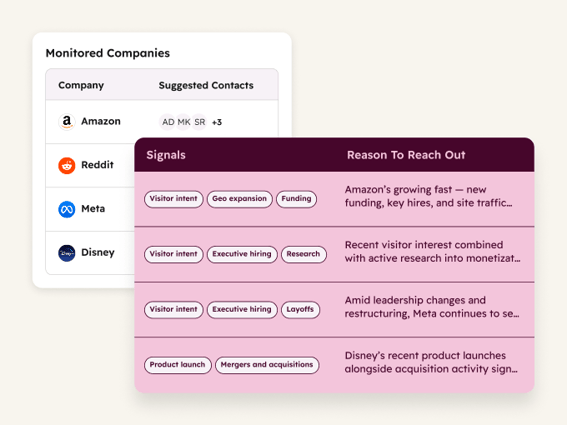Click the Reddit logo icon
Screen dimensions: 567x425
[67, 165]
